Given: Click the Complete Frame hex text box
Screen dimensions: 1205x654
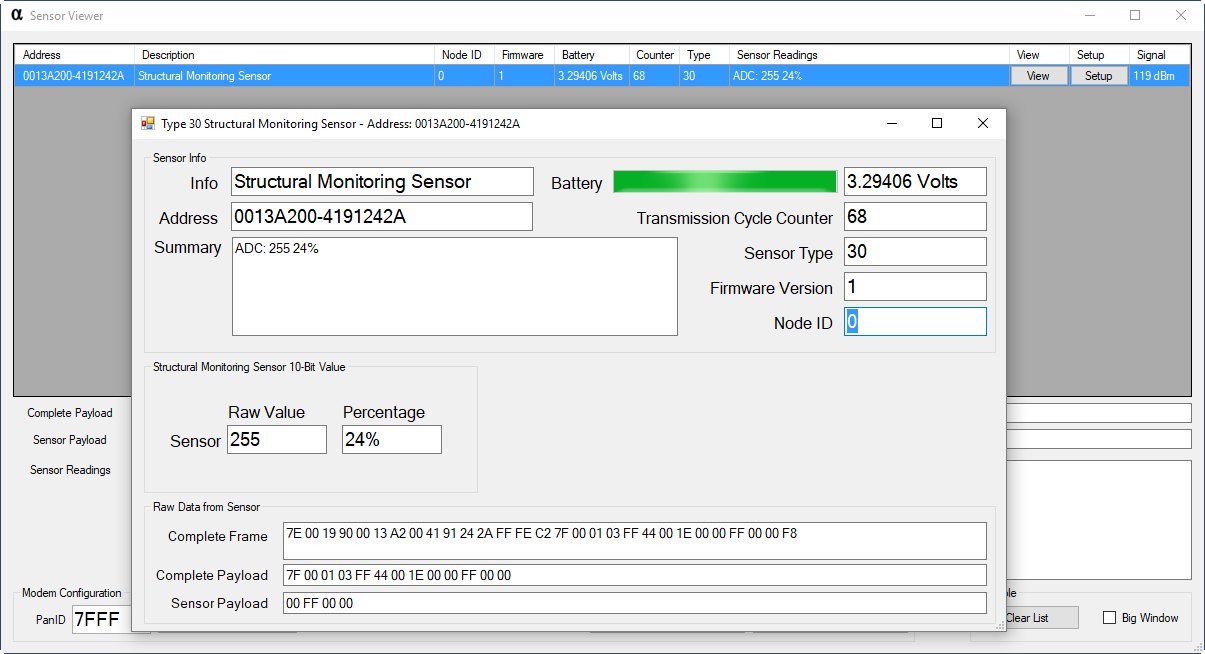Looking at the screenshot, I should click(635, 541).
